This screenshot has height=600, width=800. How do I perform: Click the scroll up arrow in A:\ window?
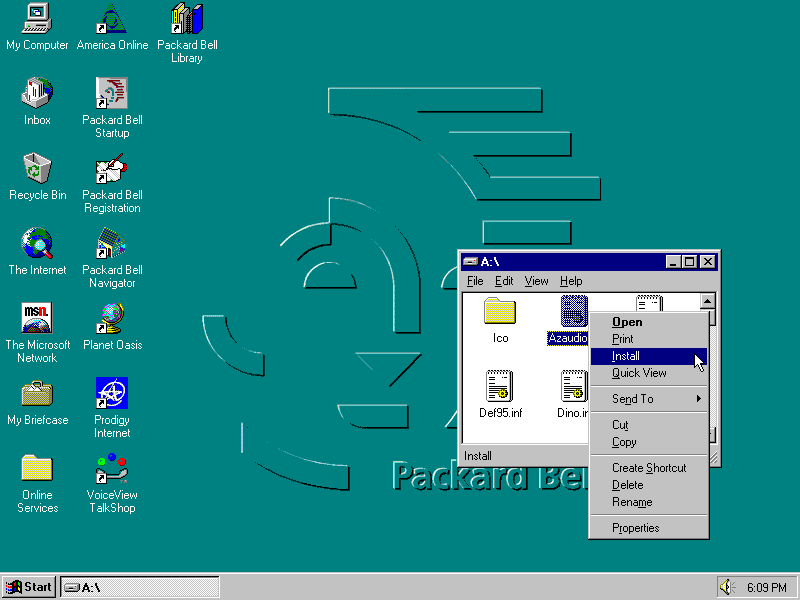point(707,301)
